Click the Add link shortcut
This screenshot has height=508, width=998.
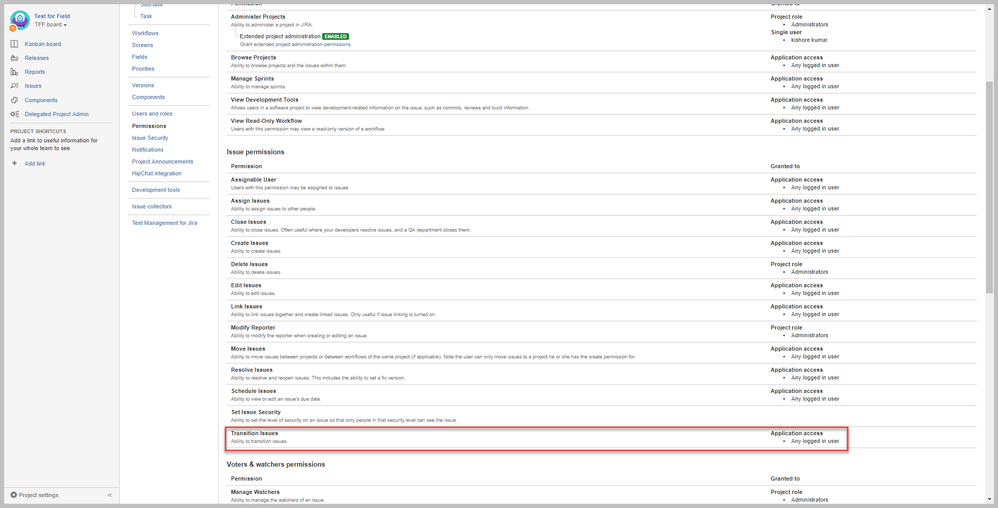(35, 164)
